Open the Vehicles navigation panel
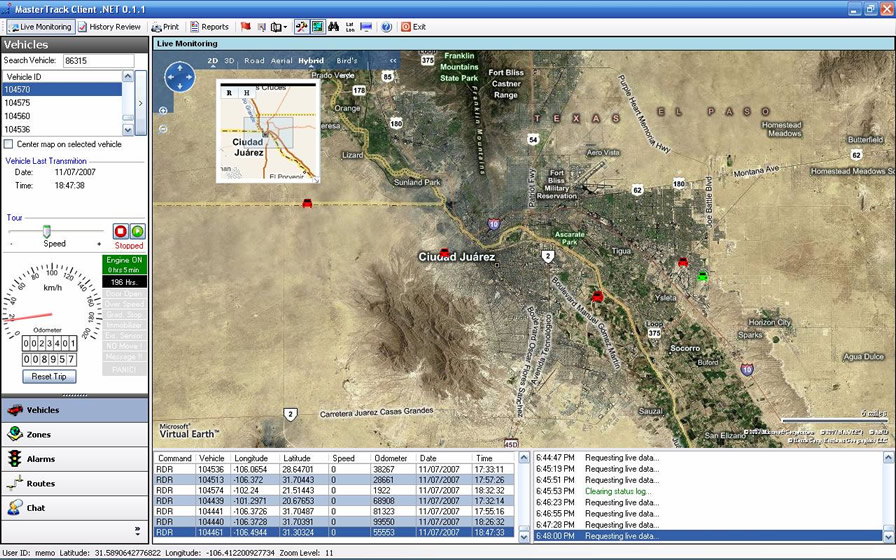The height and width of the screenshot is (560, 896). point(75,410)
